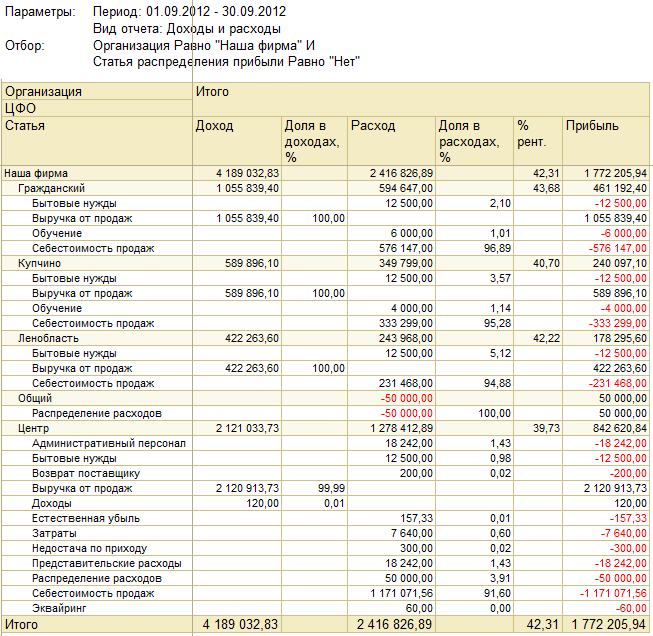
Task: Click filter line 'Статья распределения прибыли Равно "Нет"'
Action: tap(226, 62)
